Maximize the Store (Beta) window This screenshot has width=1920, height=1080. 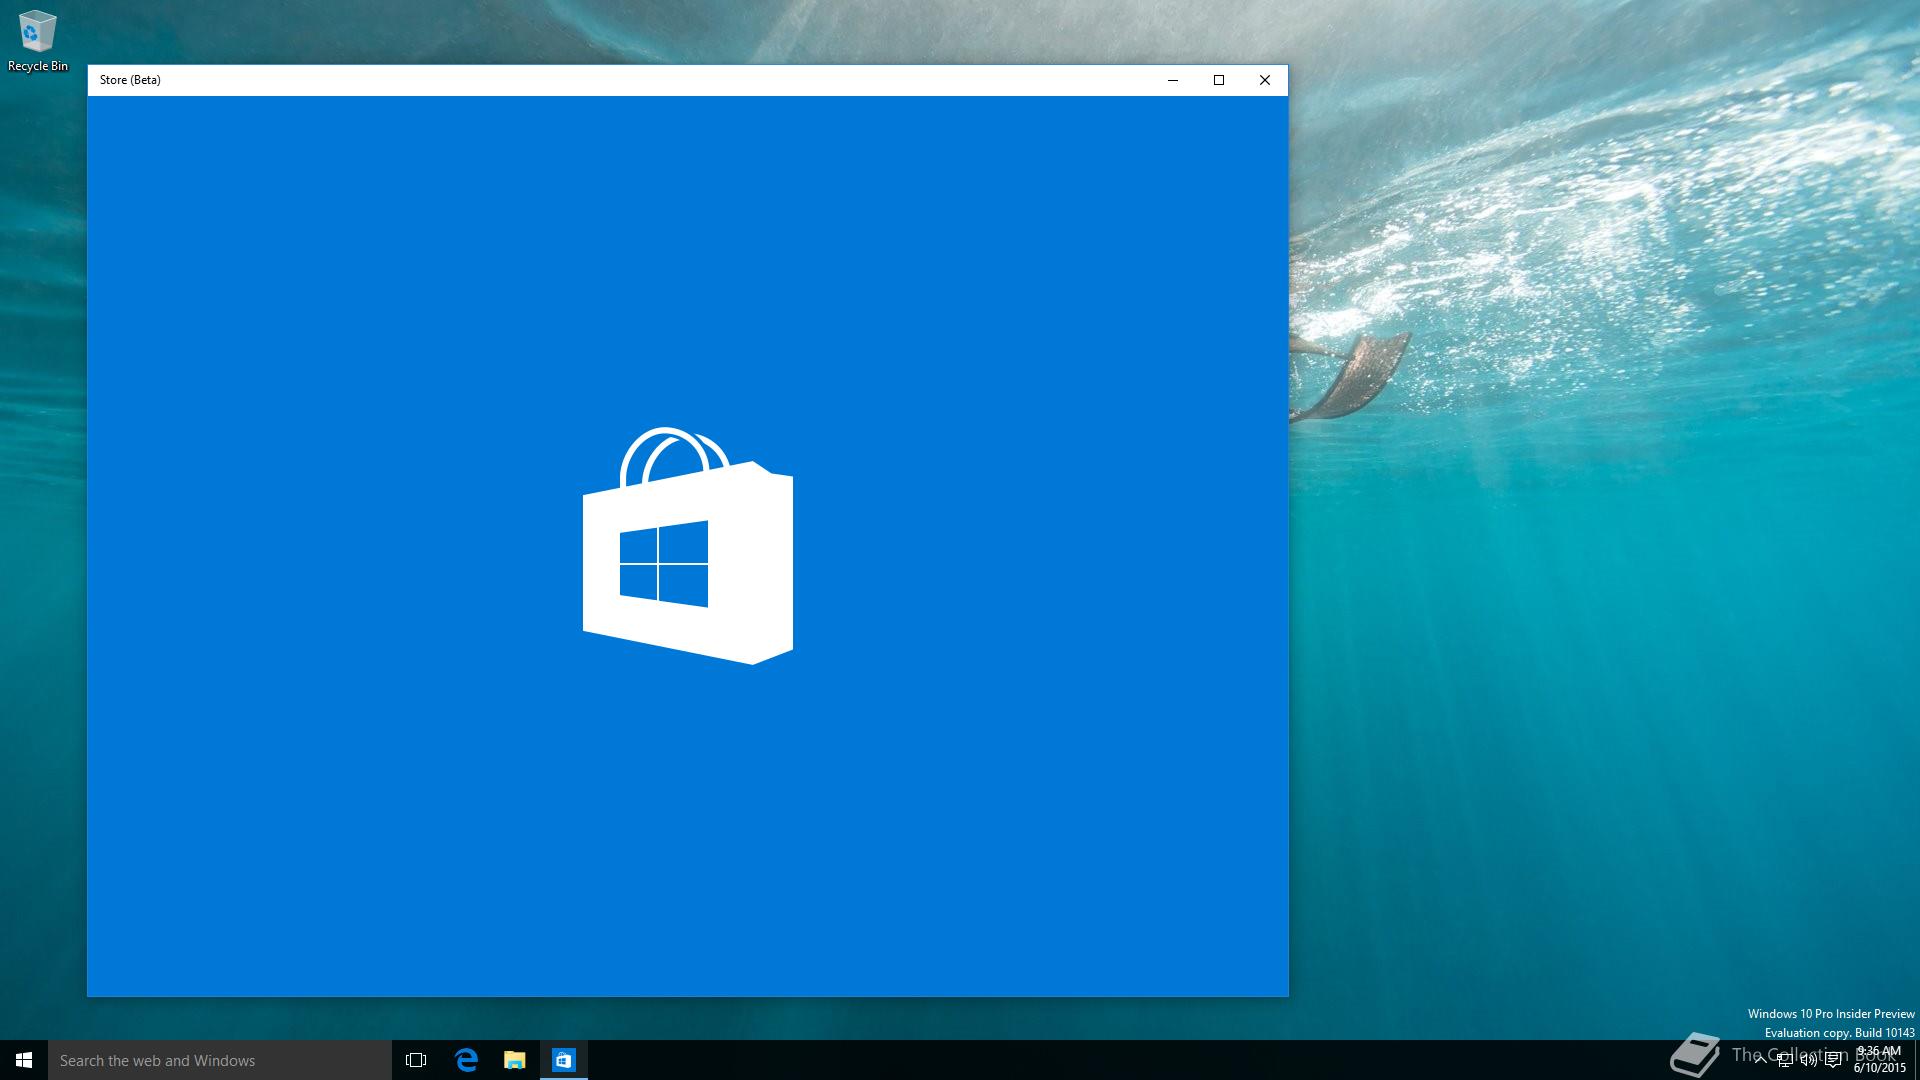(x=1219, y=80)
